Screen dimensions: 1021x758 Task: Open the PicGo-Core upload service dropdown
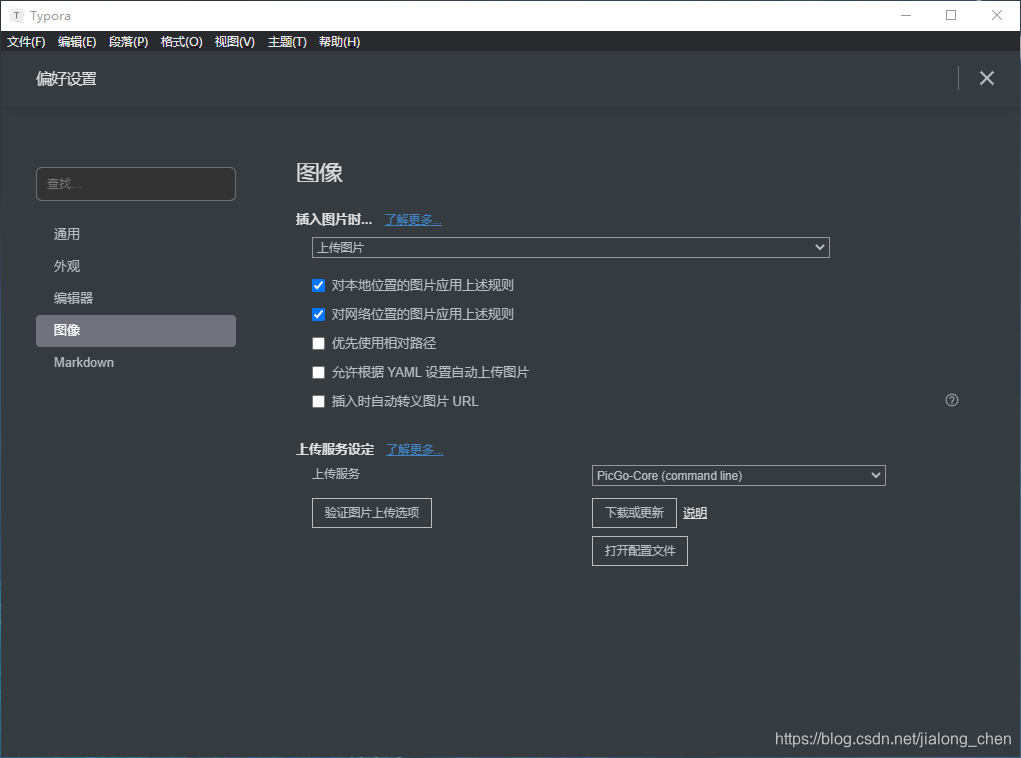[738, 475]
